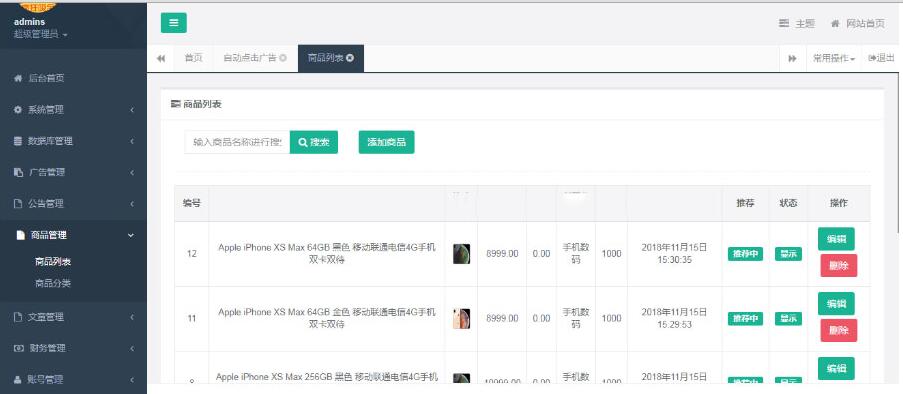Click 编辑 for product 11
Viewport: 903px width, 394px height.
[x=836, y=304]
